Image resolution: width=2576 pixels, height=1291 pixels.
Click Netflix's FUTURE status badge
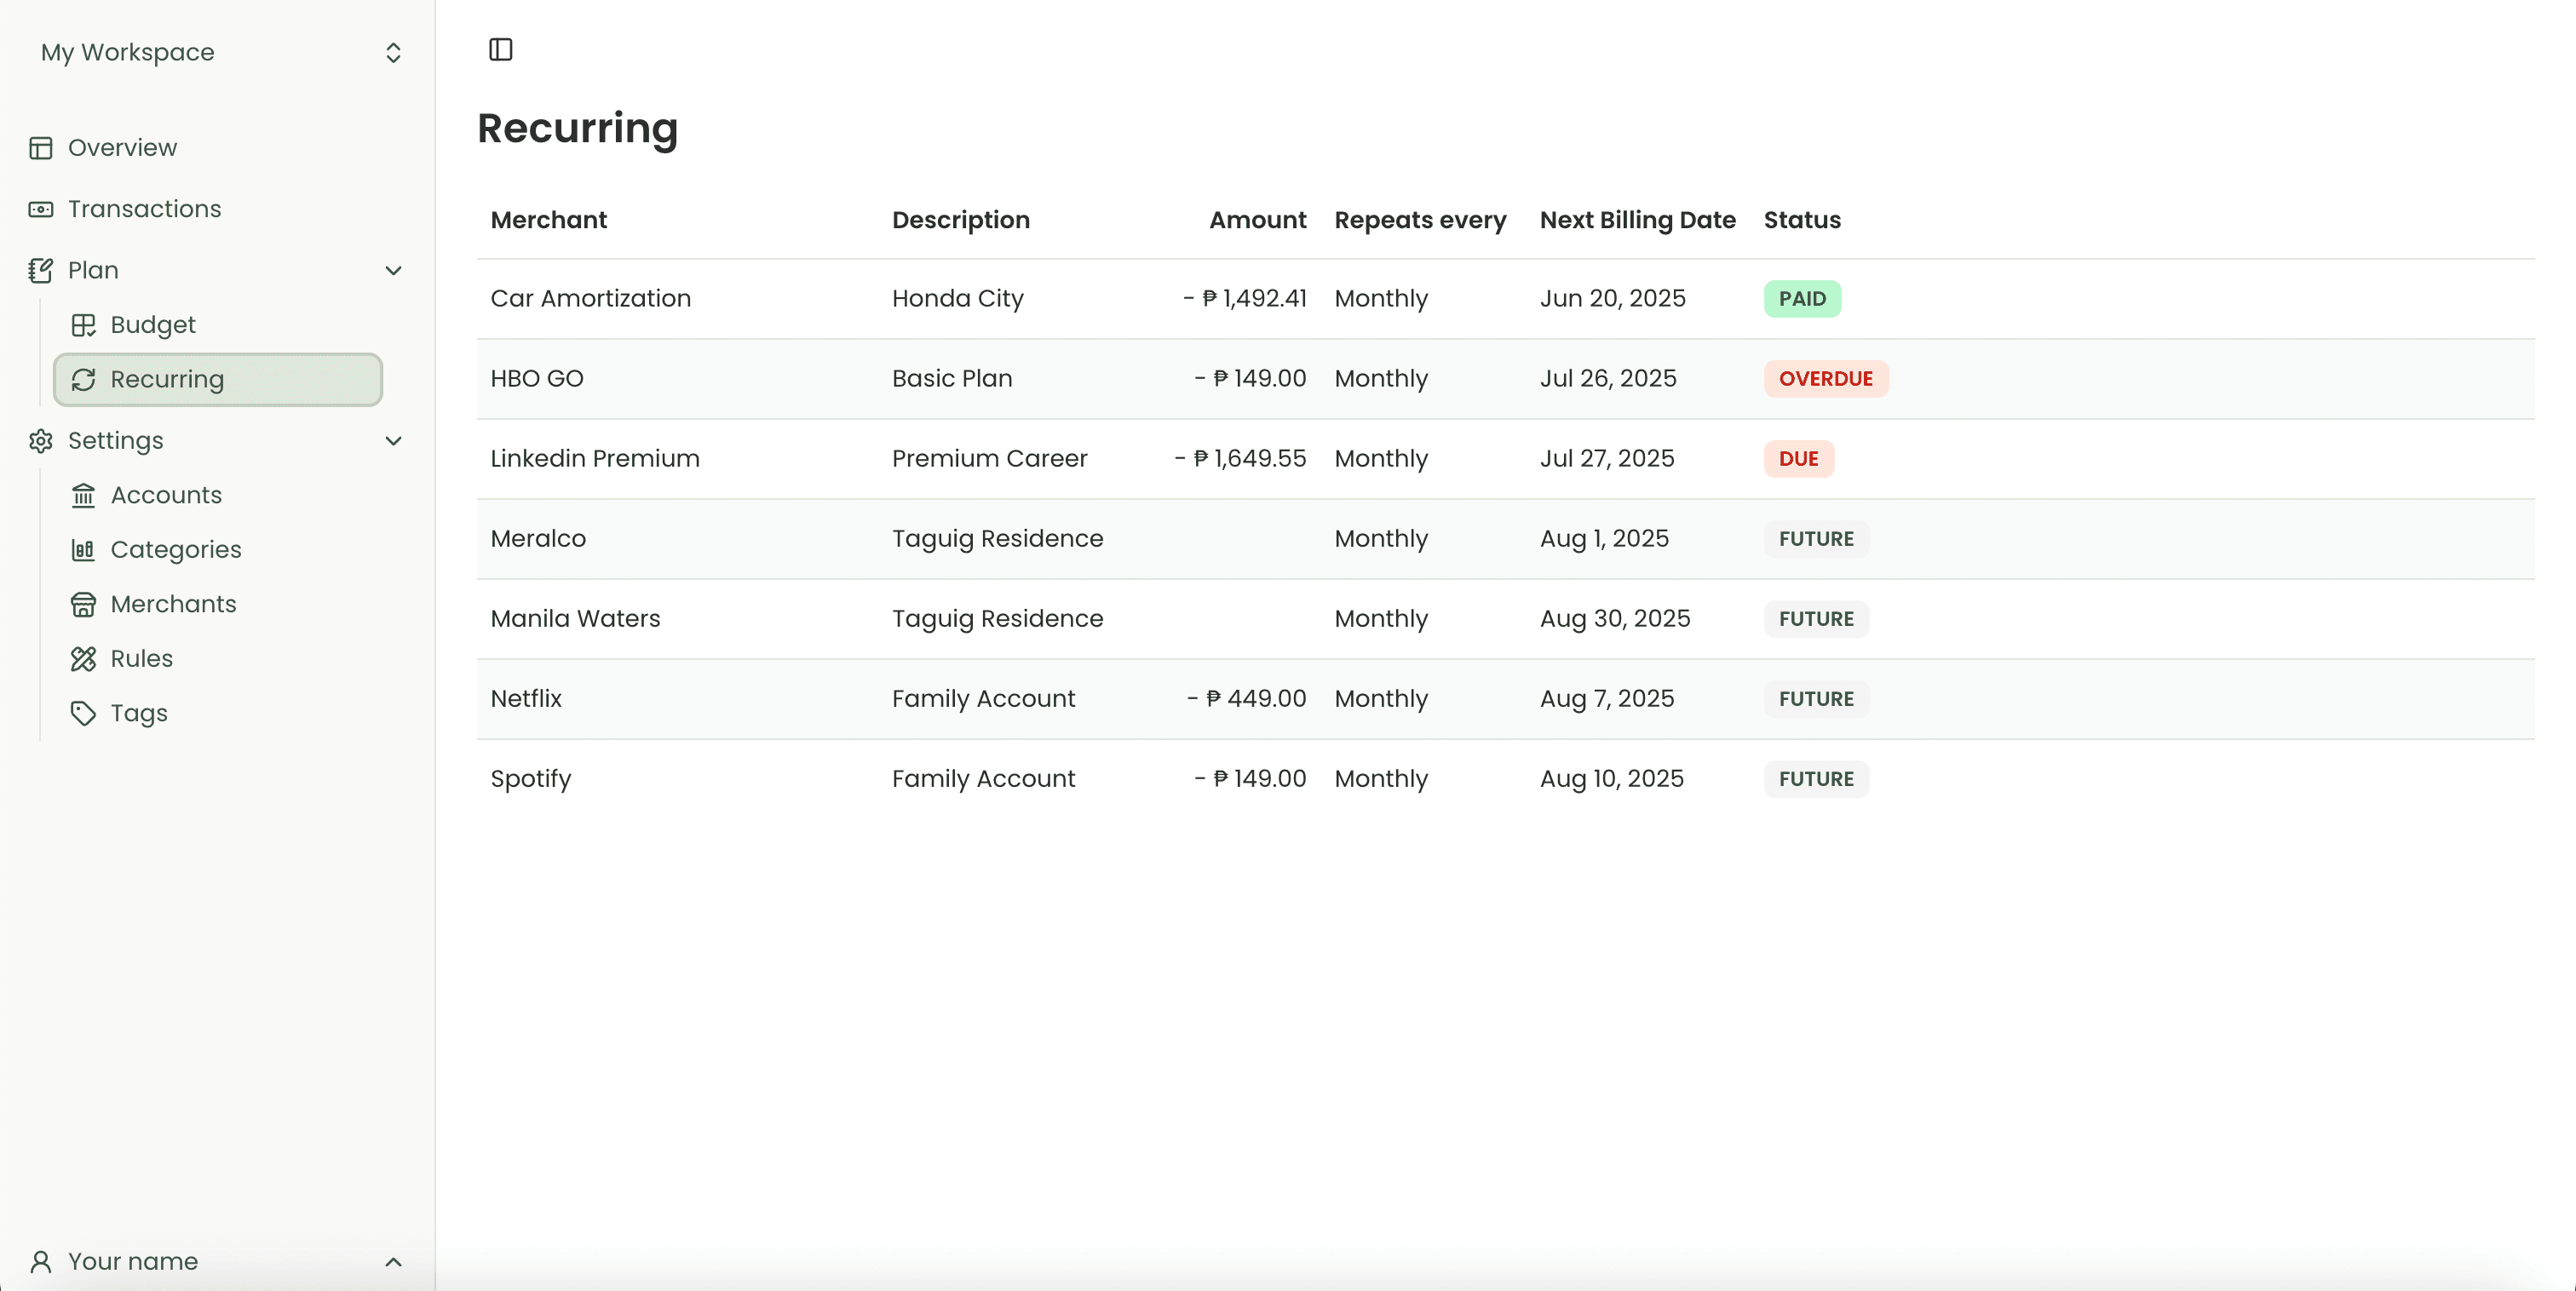[x=1816, y=699]
